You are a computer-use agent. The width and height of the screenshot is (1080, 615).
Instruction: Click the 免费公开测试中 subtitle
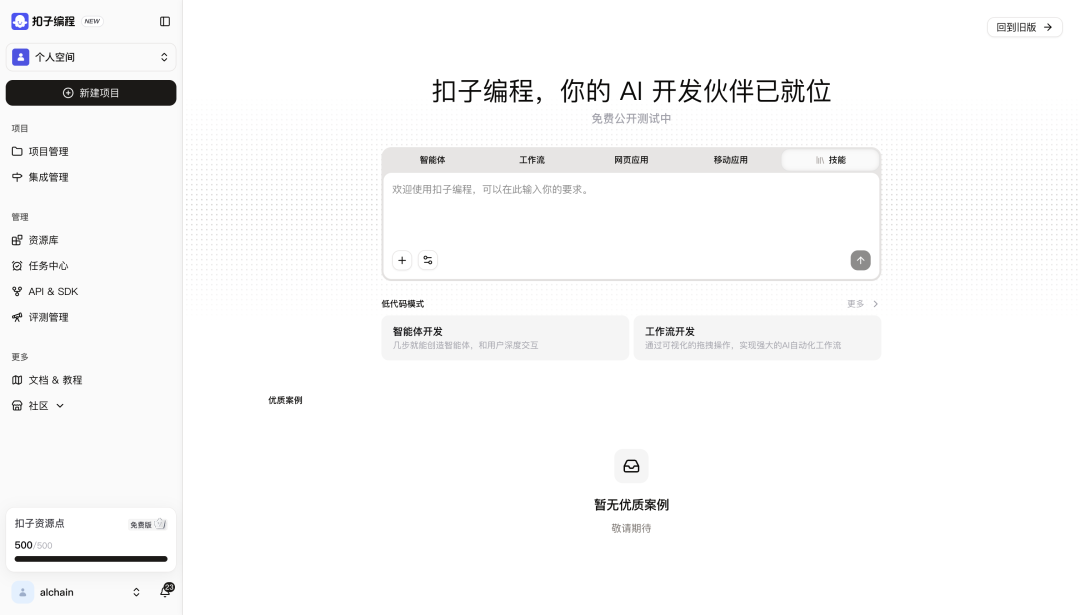(x=631, y=118)
